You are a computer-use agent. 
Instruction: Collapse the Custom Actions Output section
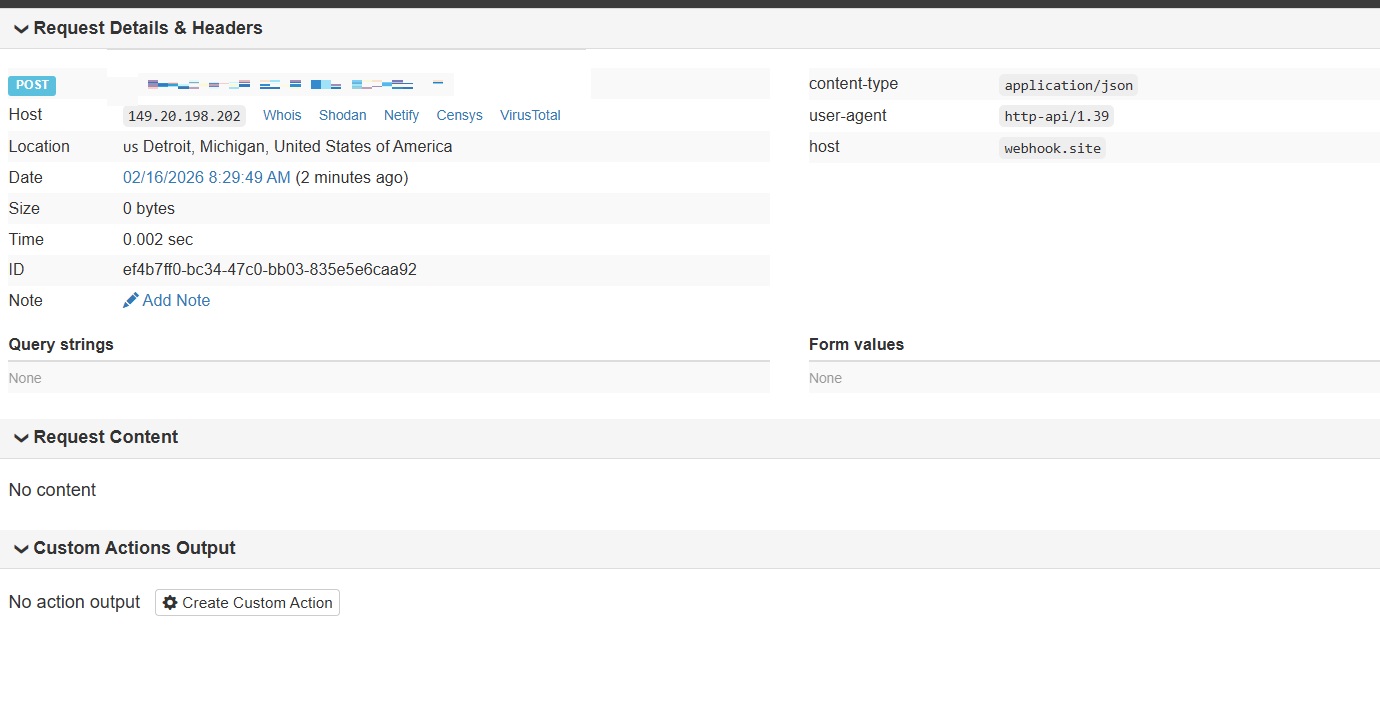[x=20, y=548]
